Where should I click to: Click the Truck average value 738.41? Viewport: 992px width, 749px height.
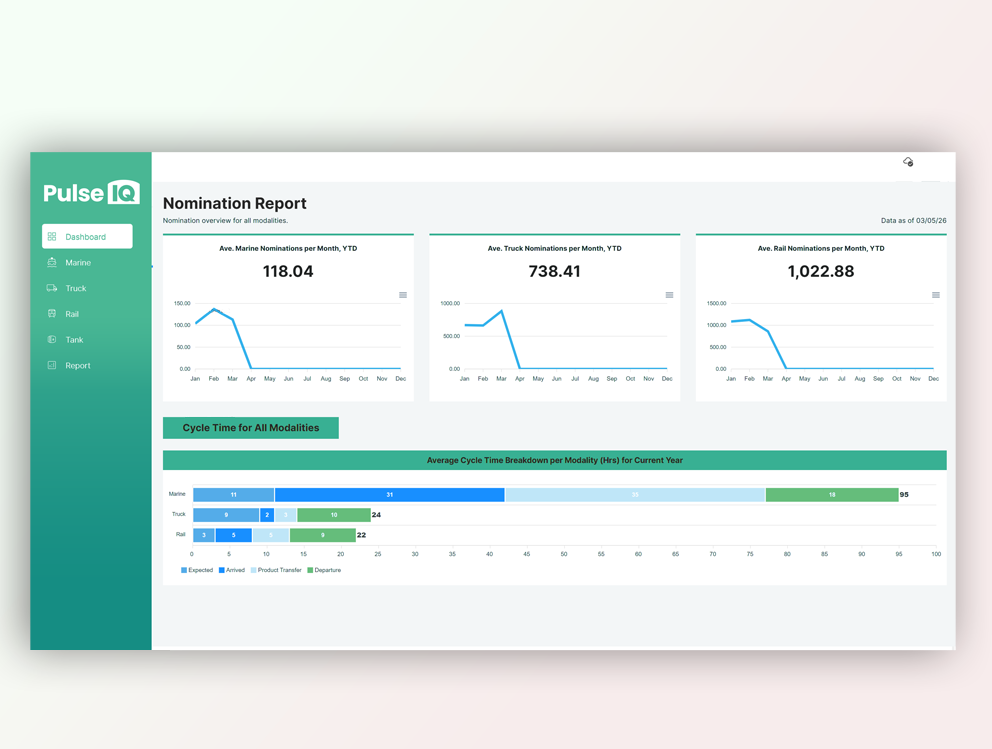click(554, 271)
